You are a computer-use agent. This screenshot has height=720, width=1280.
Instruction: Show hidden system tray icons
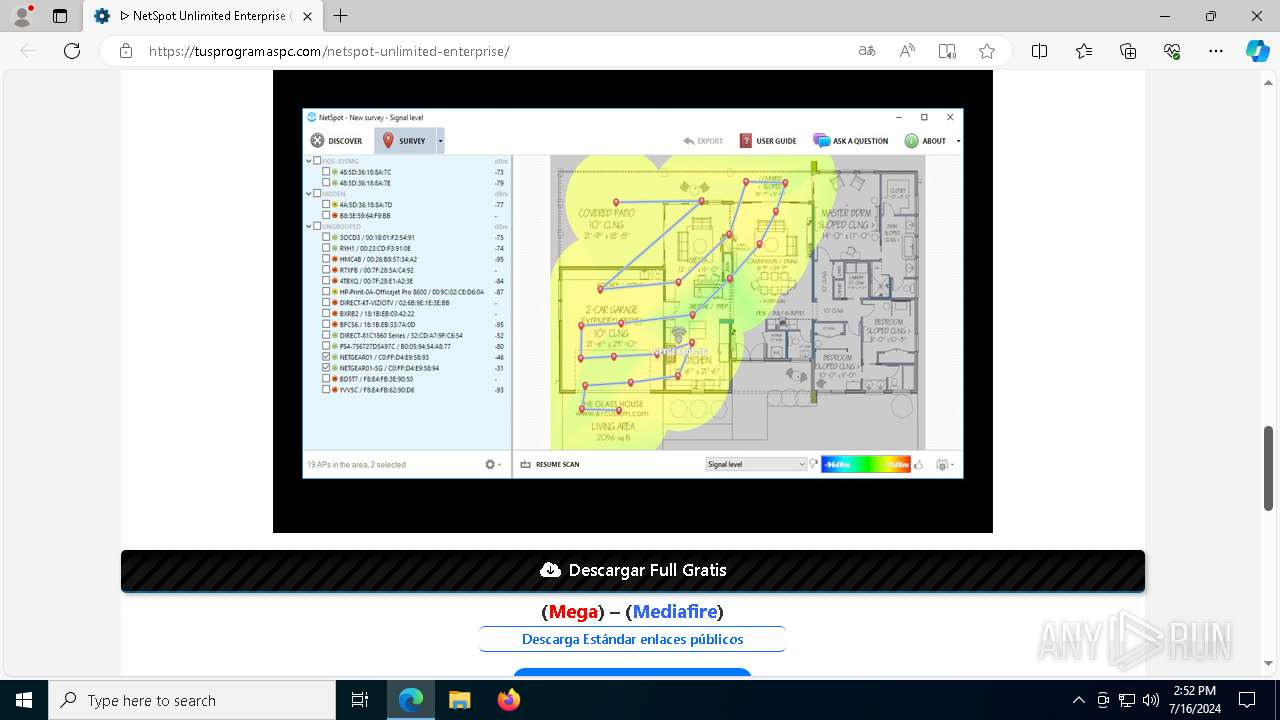(1078, 700)
